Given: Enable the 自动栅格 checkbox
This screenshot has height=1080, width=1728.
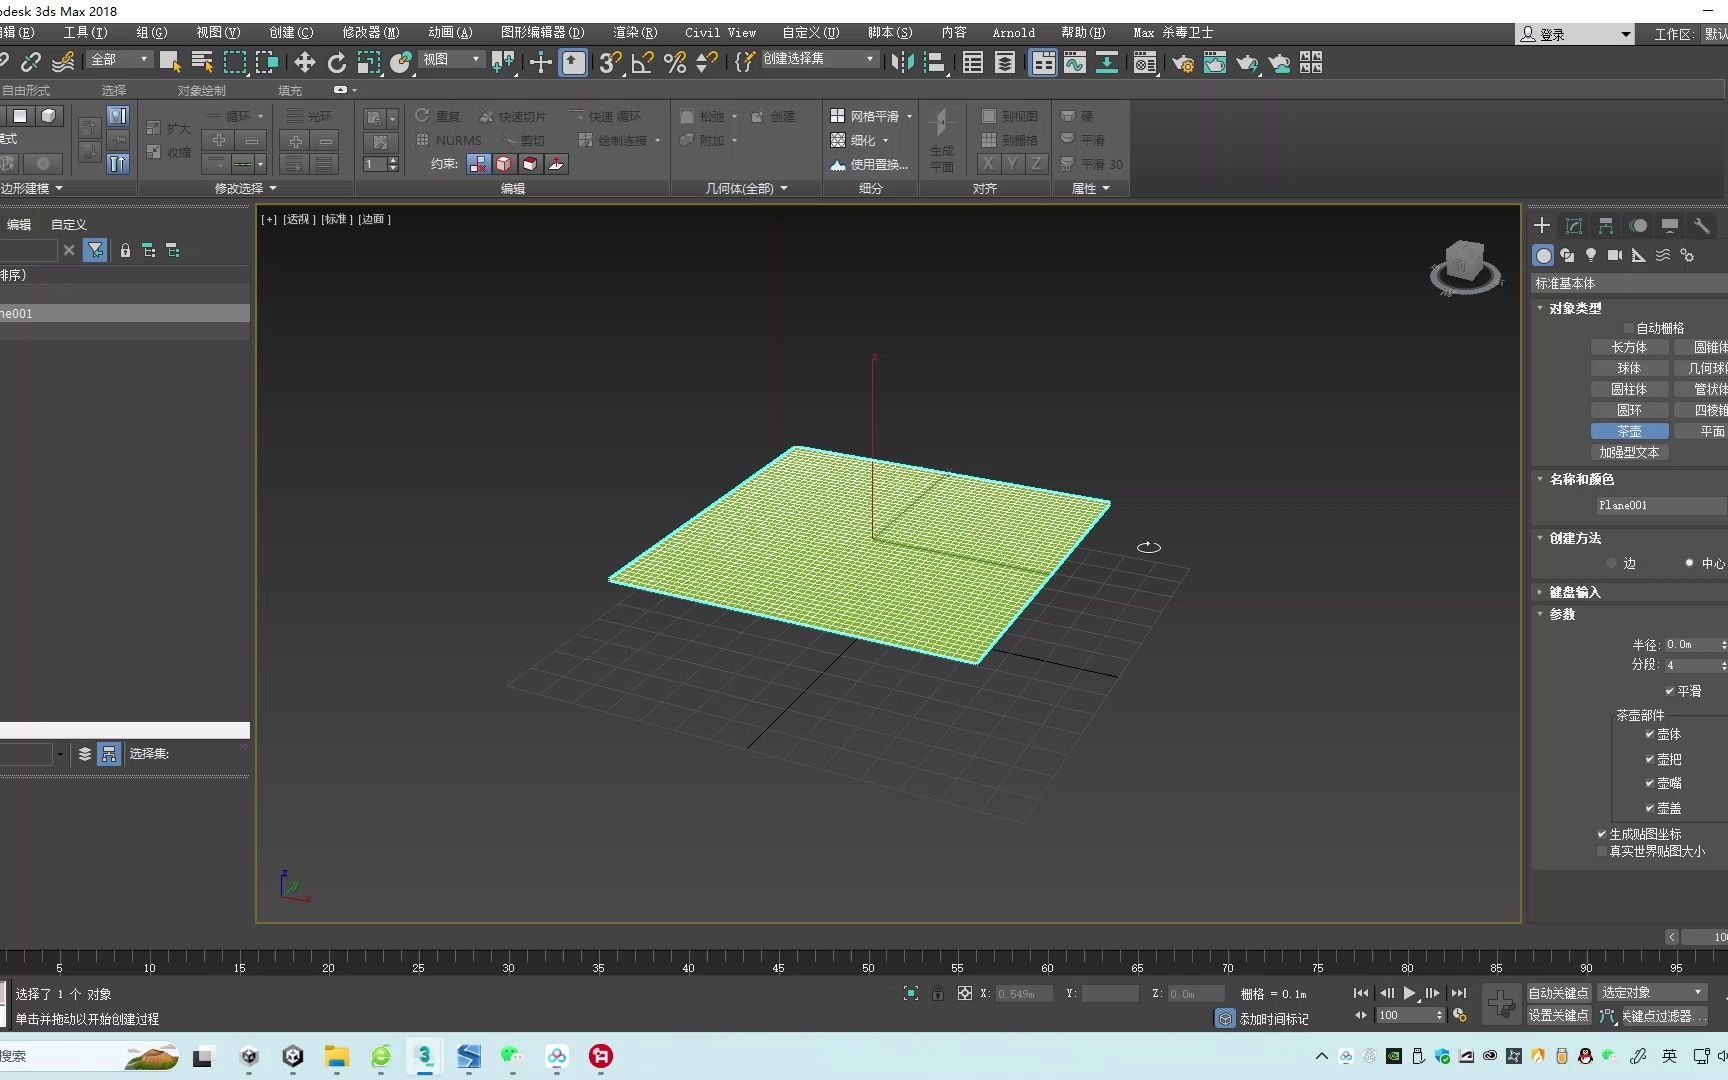Looking at the screenshot, I should click(1627, 327).
